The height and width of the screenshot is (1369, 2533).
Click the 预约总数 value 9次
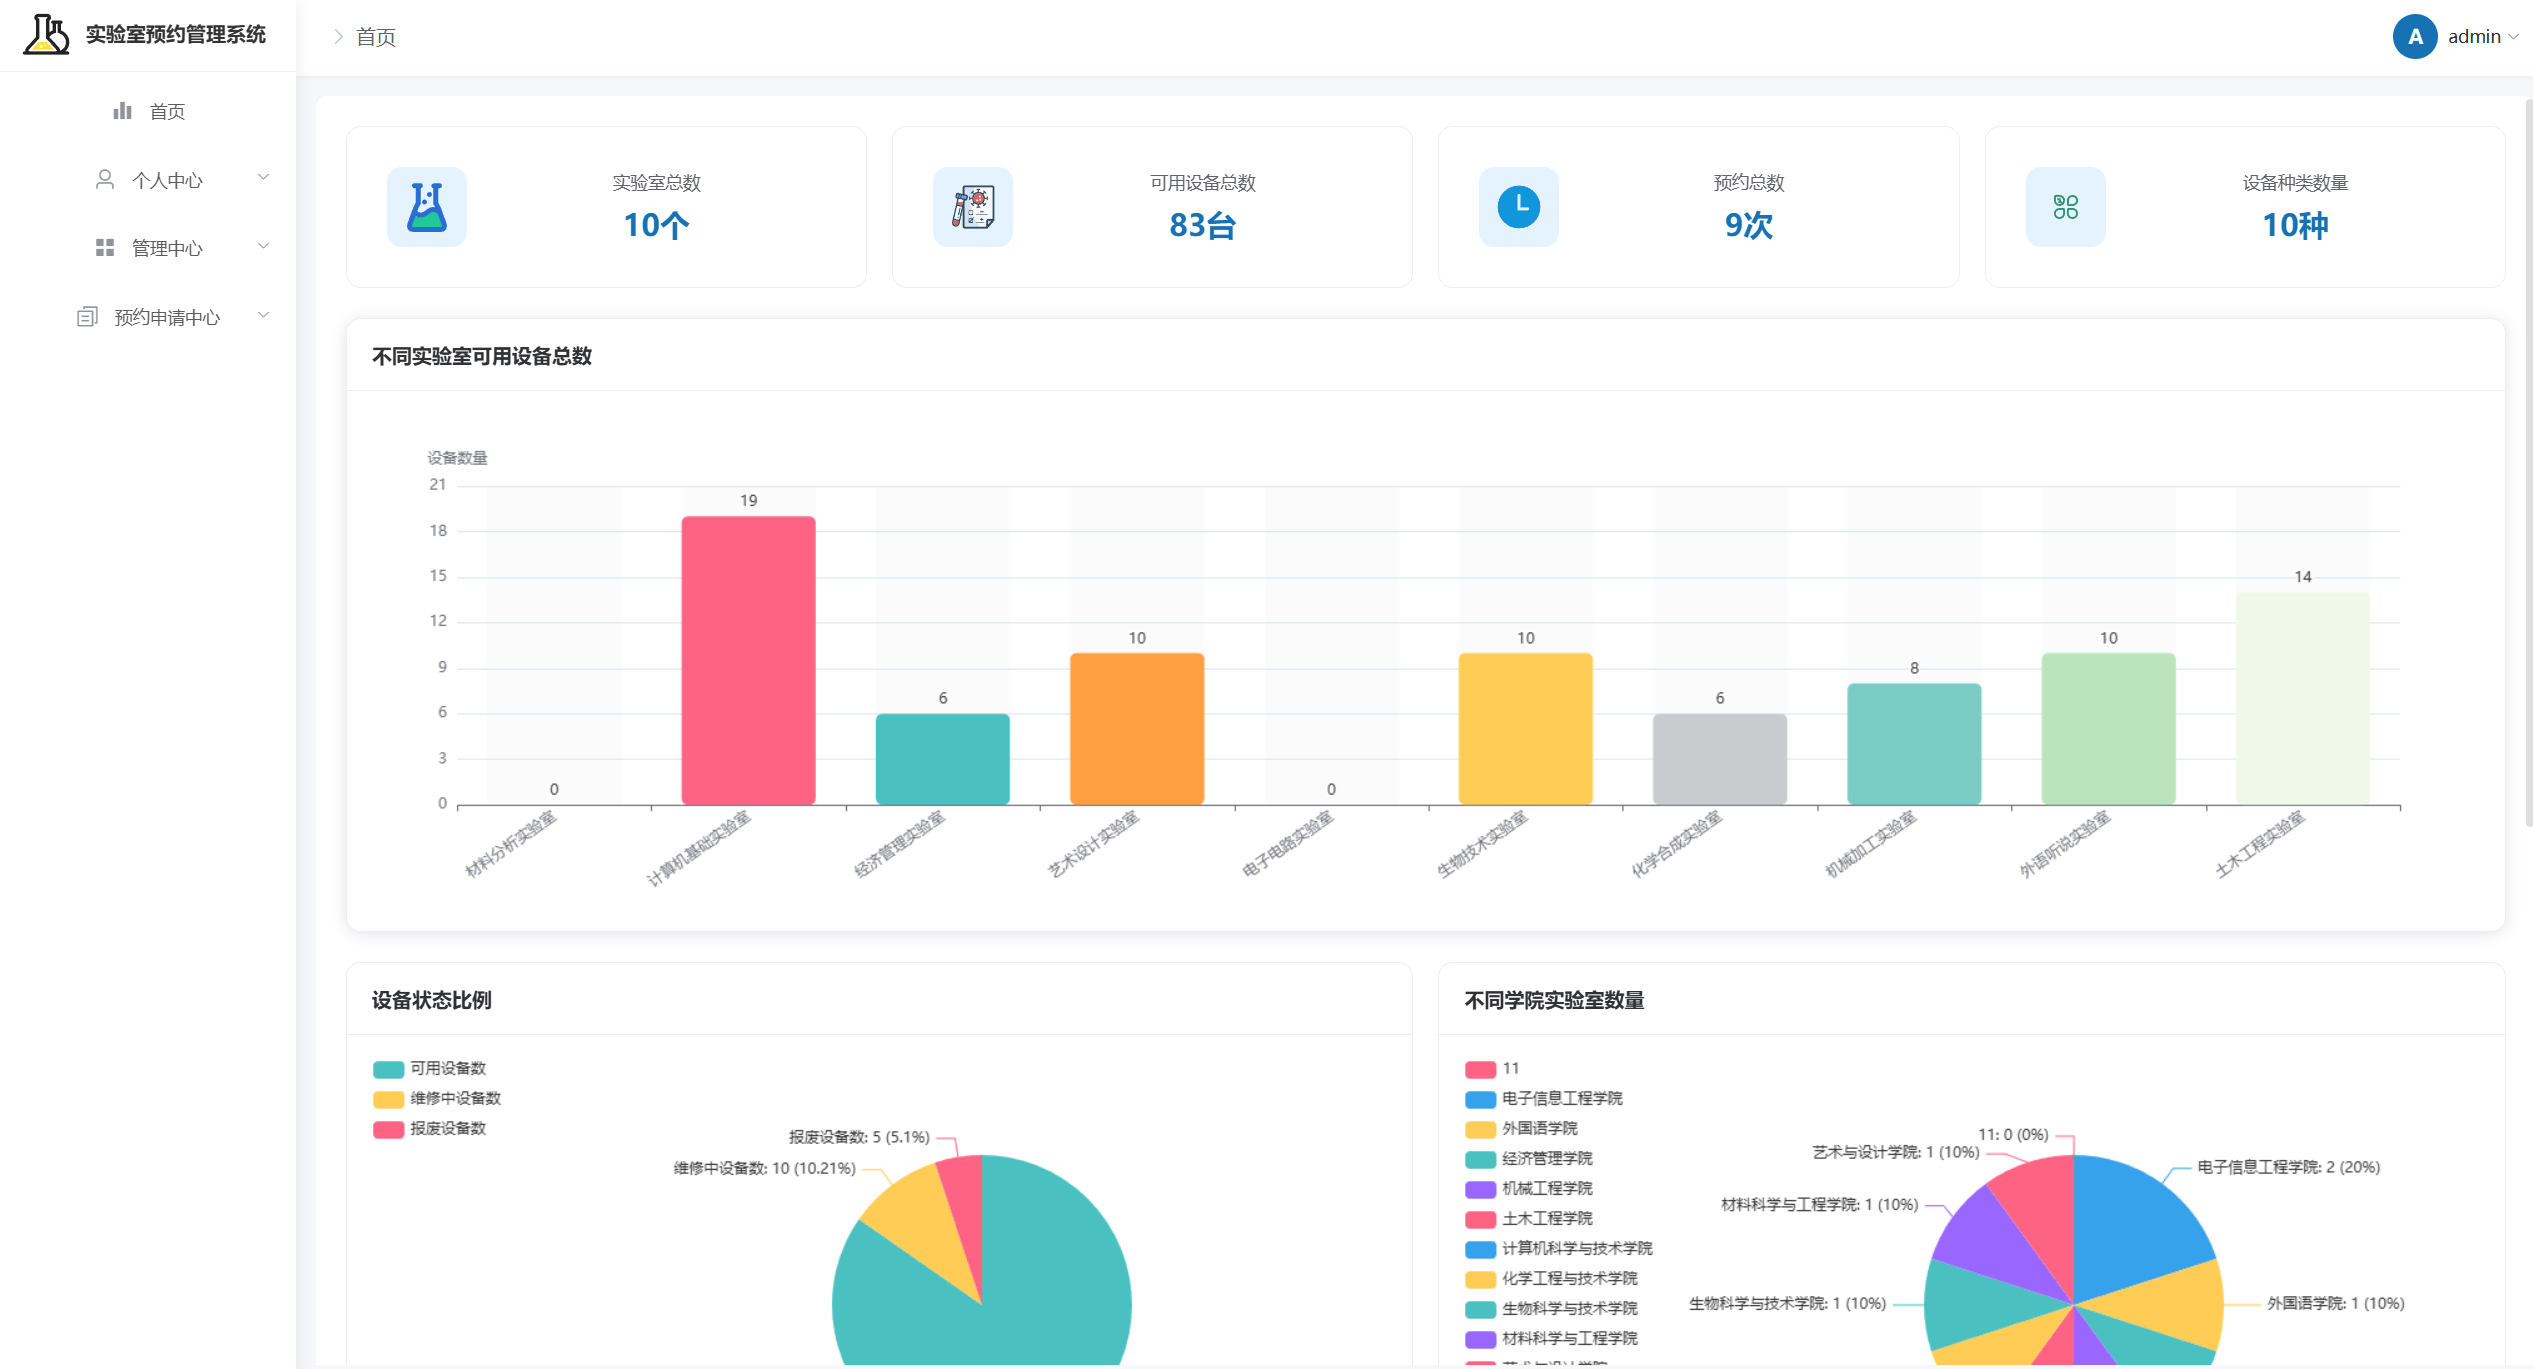[x=1749, y=225]
